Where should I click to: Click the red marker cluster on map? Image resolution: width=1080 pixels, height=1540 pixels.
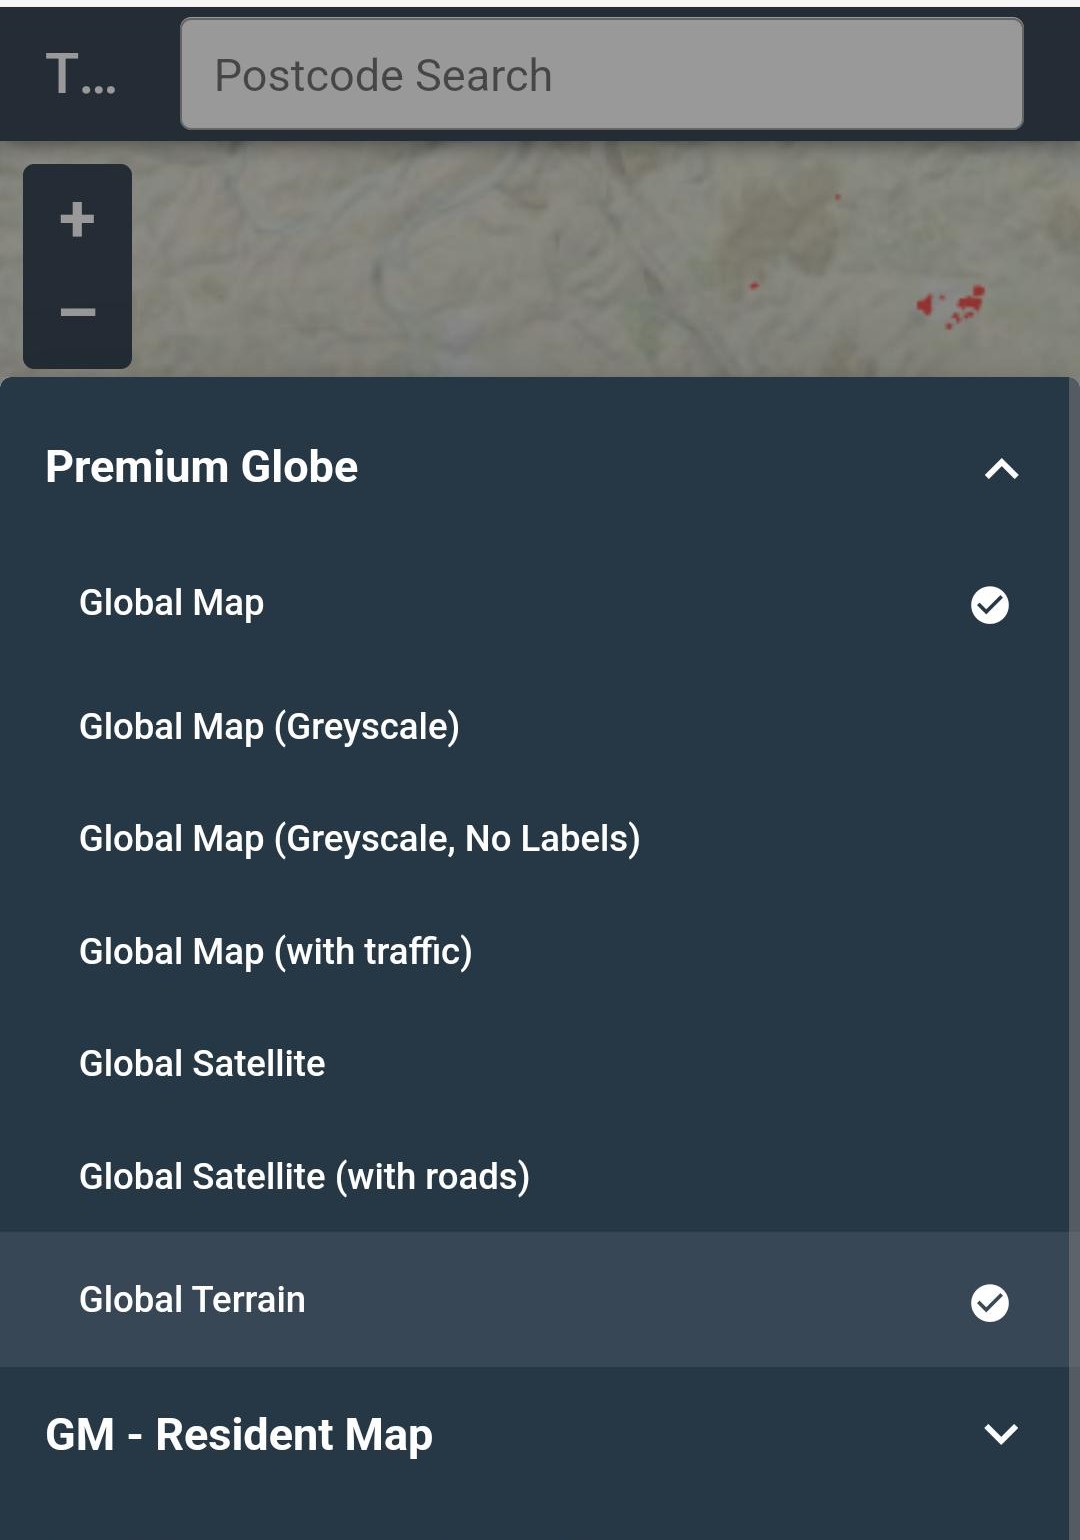(951, 304)
